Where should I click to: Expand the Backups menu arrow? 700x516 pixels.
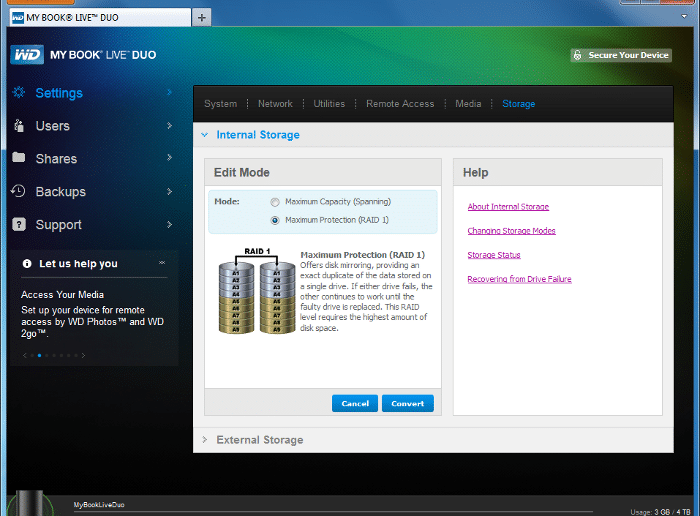pos(169,191)
